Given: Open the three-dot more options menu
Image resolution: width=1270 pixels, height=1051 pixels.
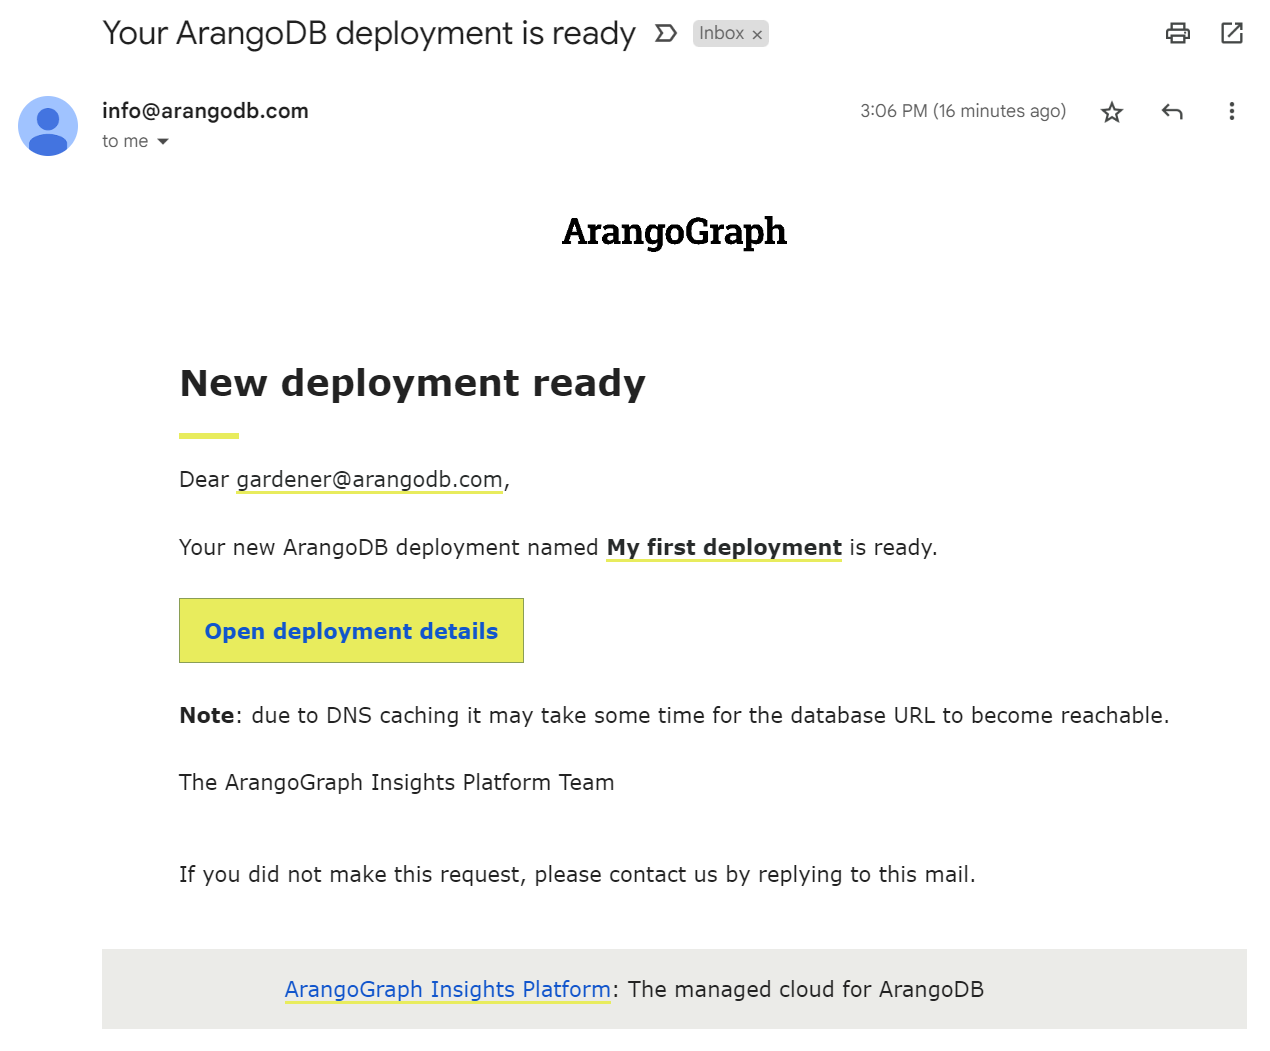Looking at the screenshot, I should [1231, 111].
